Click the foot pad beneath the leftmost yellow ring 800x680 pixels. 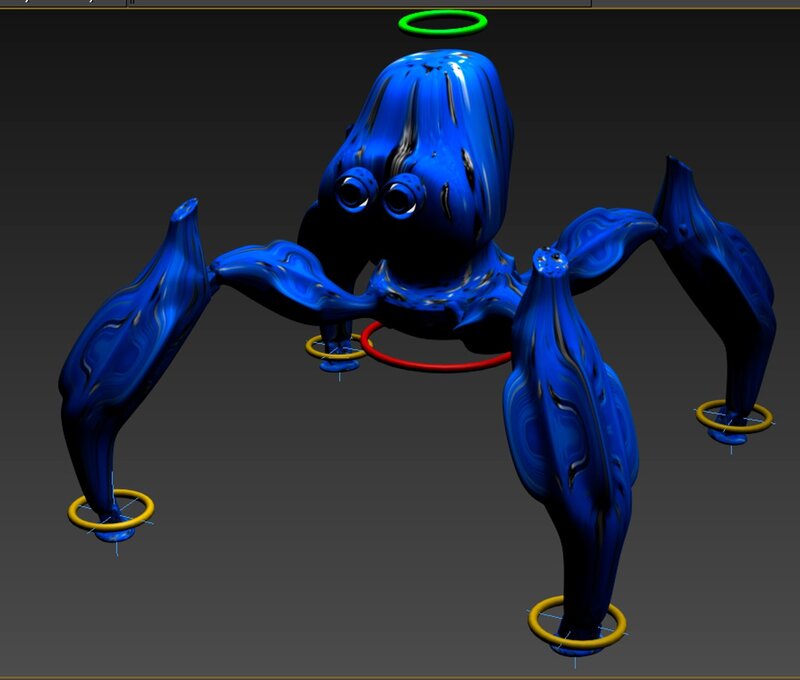112,535
